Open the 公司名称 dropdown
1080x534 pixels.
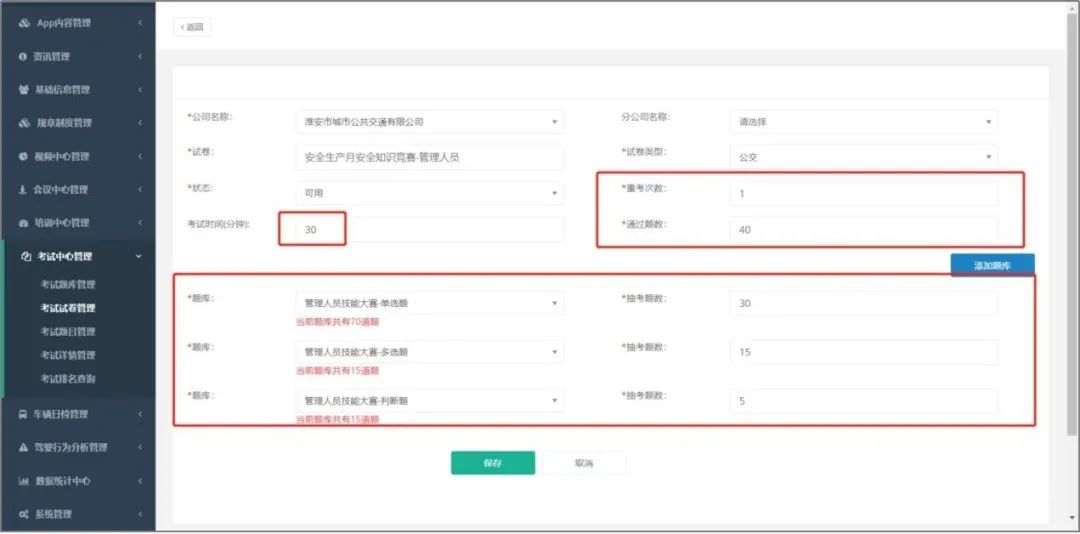click(430, 122)
